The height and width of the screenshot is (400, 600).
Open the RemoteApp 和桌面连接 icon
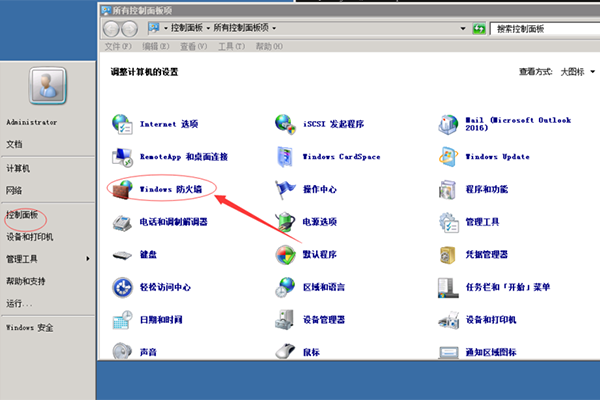[x=122, y=157]
